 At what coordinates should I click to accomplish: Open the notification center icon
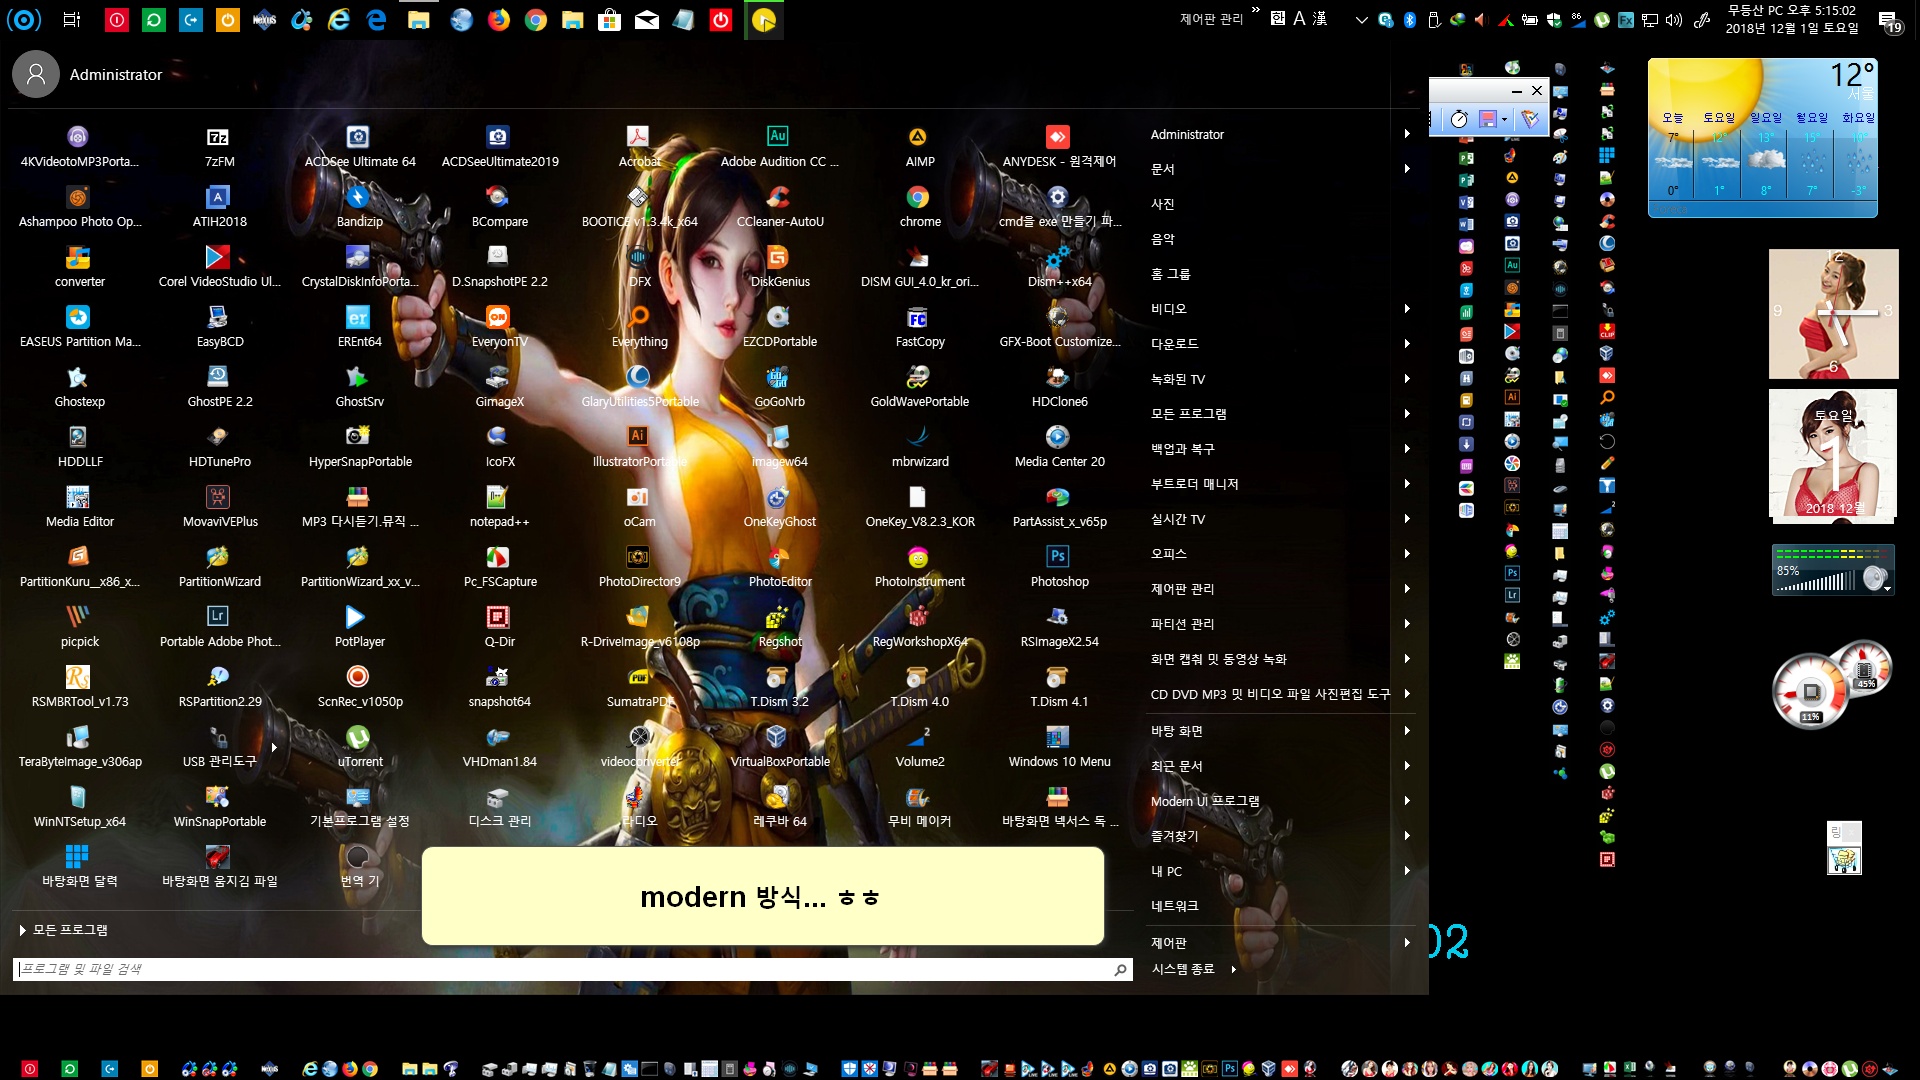coord(1889,21)
